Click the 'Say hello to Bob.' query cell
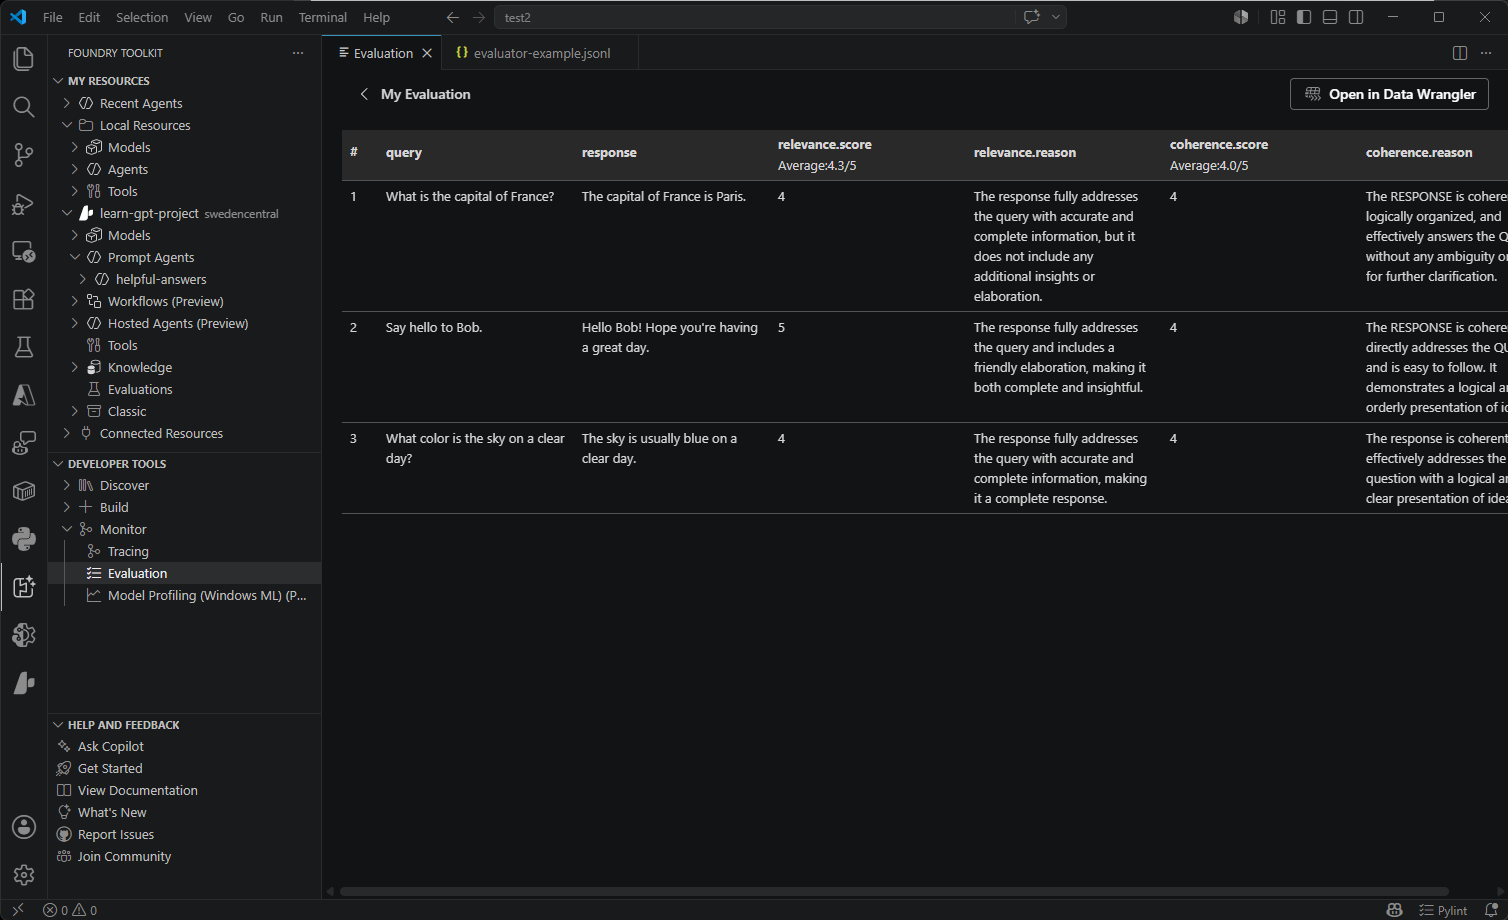This screenshot has height=920, width=1508. pos(434,327)
